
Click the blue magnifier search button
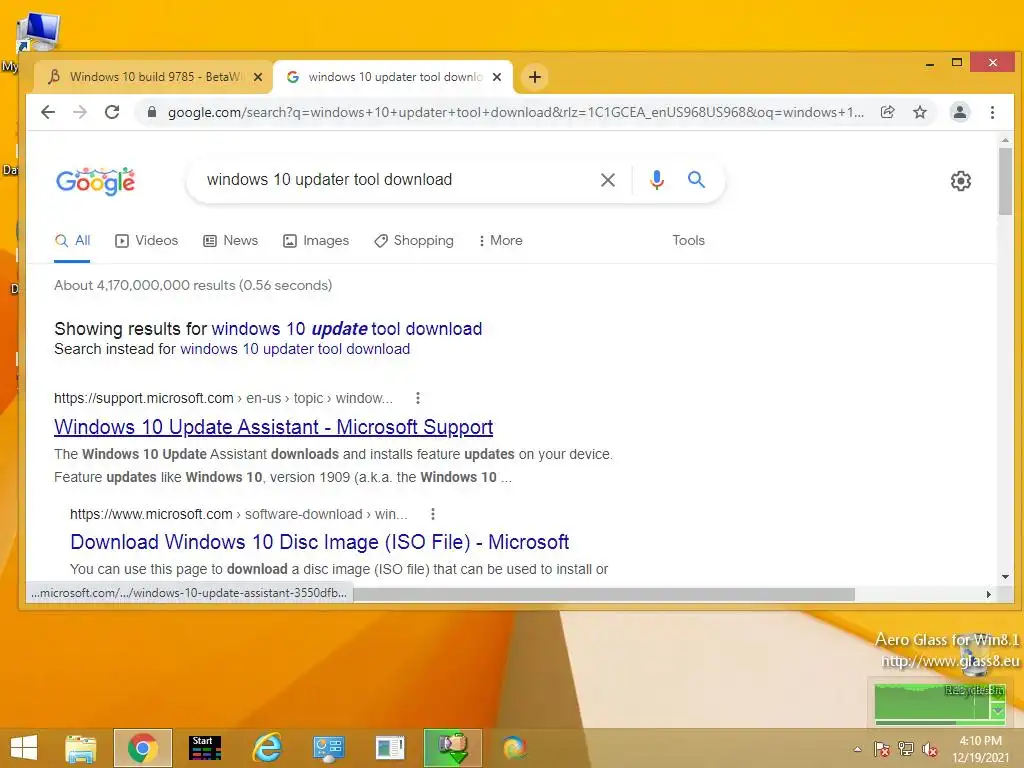(x=696, y=180)
